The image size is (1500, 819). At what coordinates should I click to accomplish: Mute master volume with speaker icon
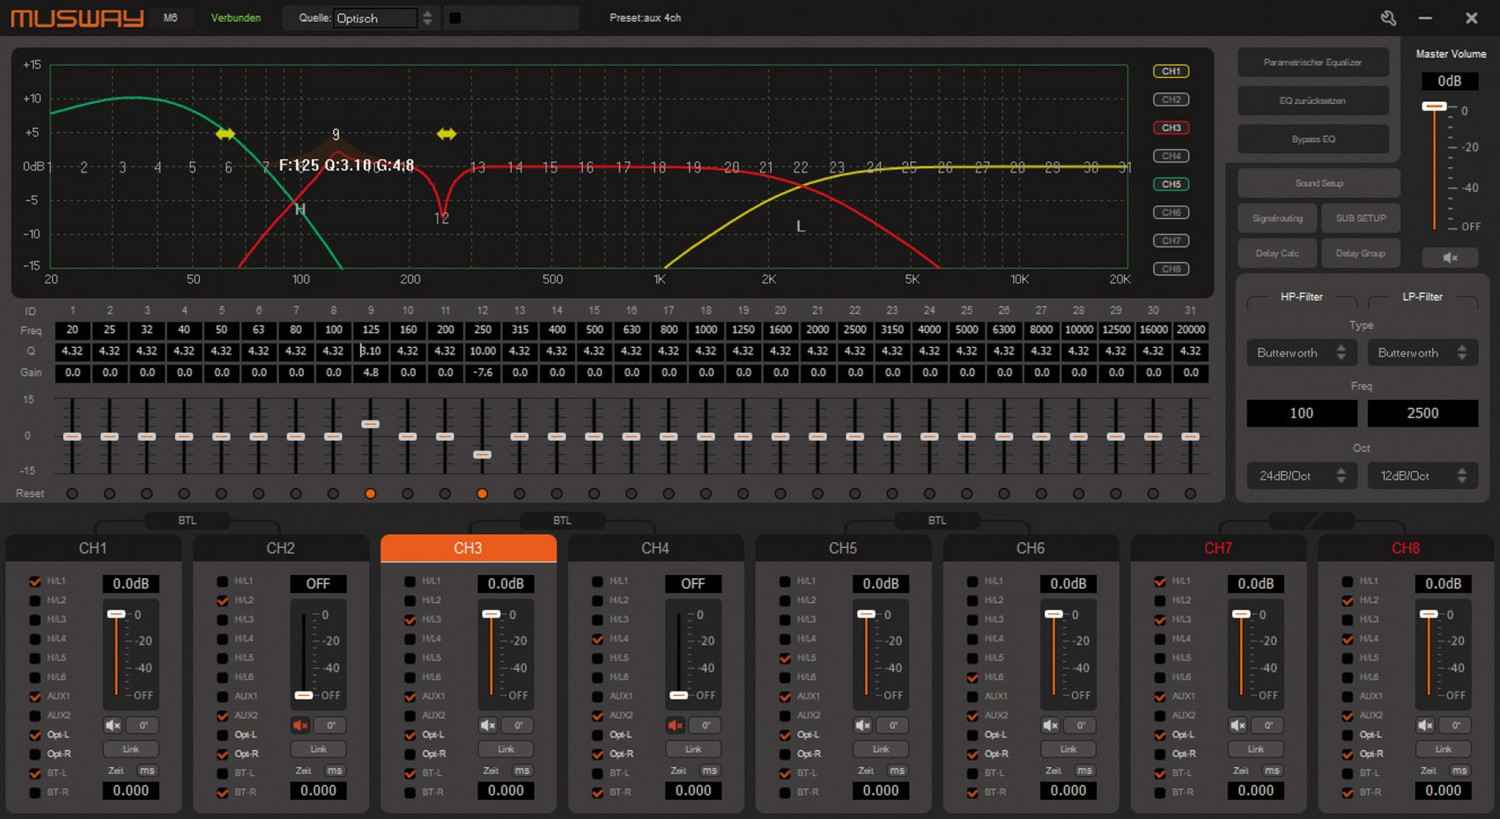tap(1450, 257)
